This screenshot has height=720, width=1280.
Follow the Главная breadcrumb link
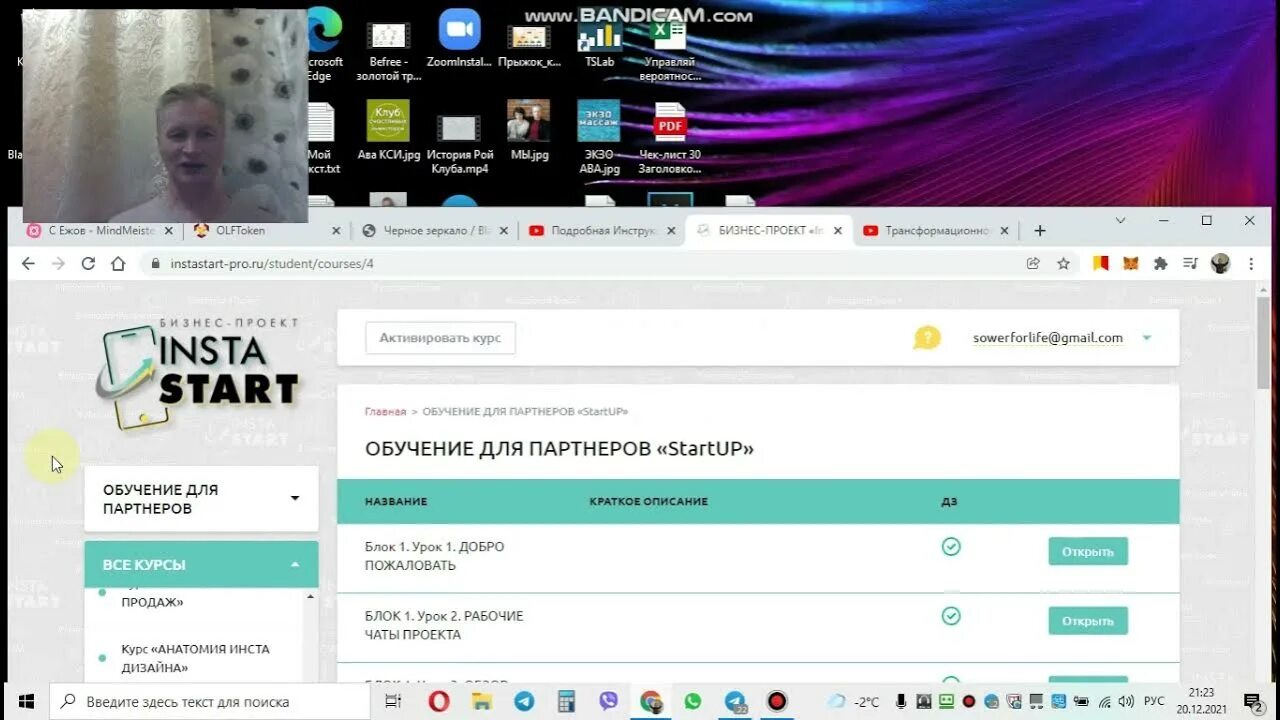point(385,412)
